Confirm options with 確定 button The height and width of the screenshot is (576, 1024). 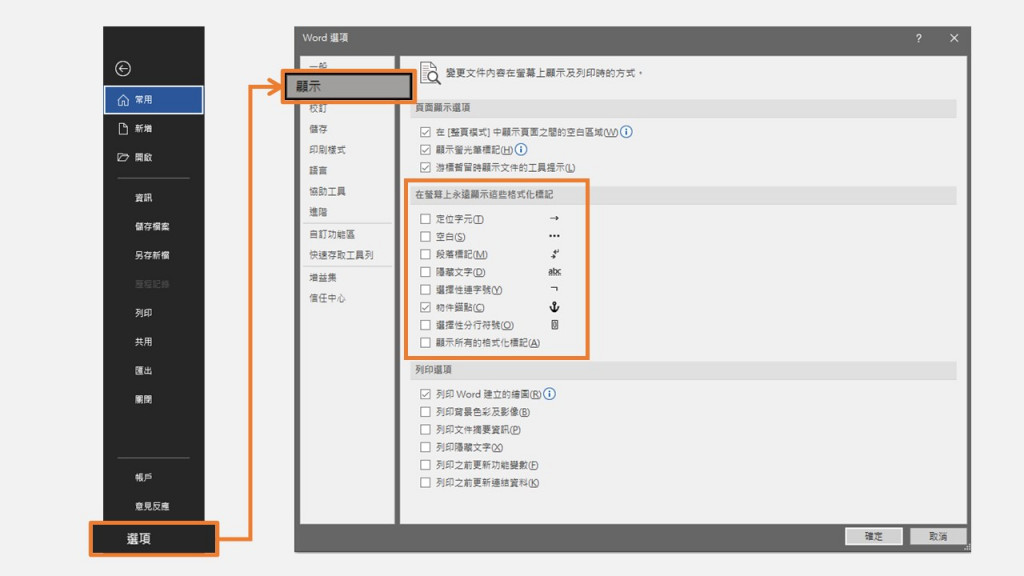point(874,536)
